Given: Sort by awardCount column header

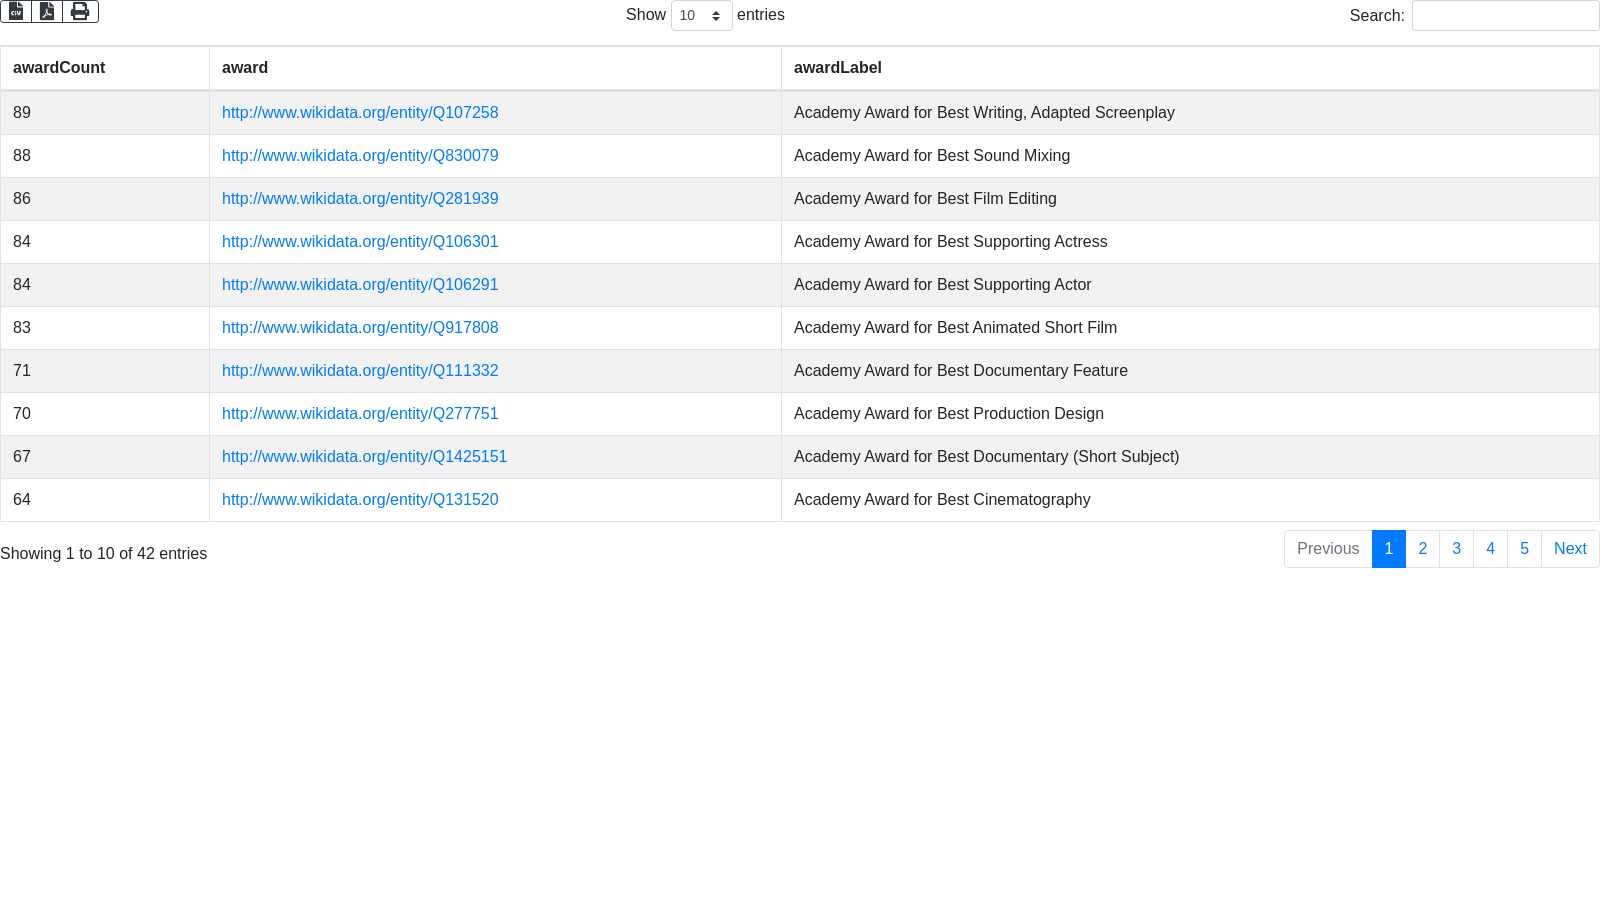Looking at the screenshot, I should click(x=105, y=68).
